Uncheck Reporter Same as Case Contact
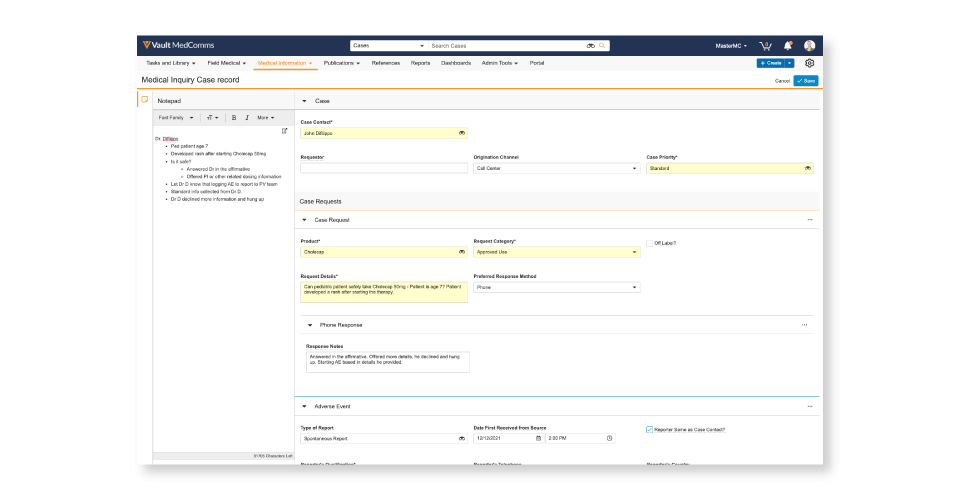This screenshot has width=960, height=500. [650, 429]
